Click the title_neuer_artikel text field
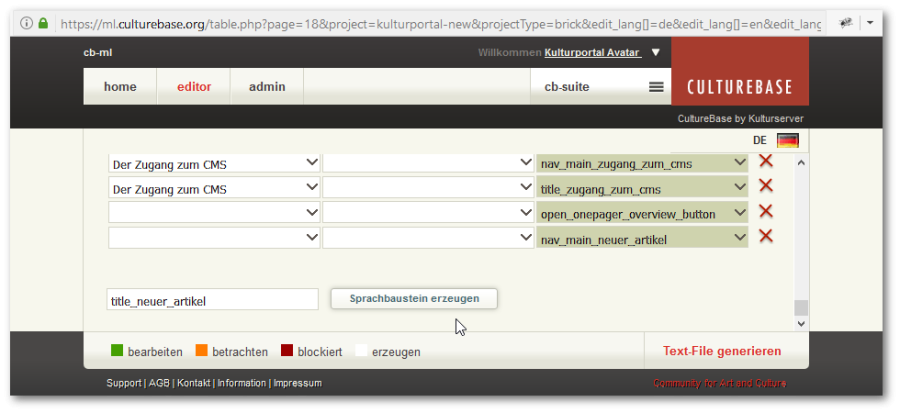The width and height of the screenshot is (900, 413). (212, 299)
